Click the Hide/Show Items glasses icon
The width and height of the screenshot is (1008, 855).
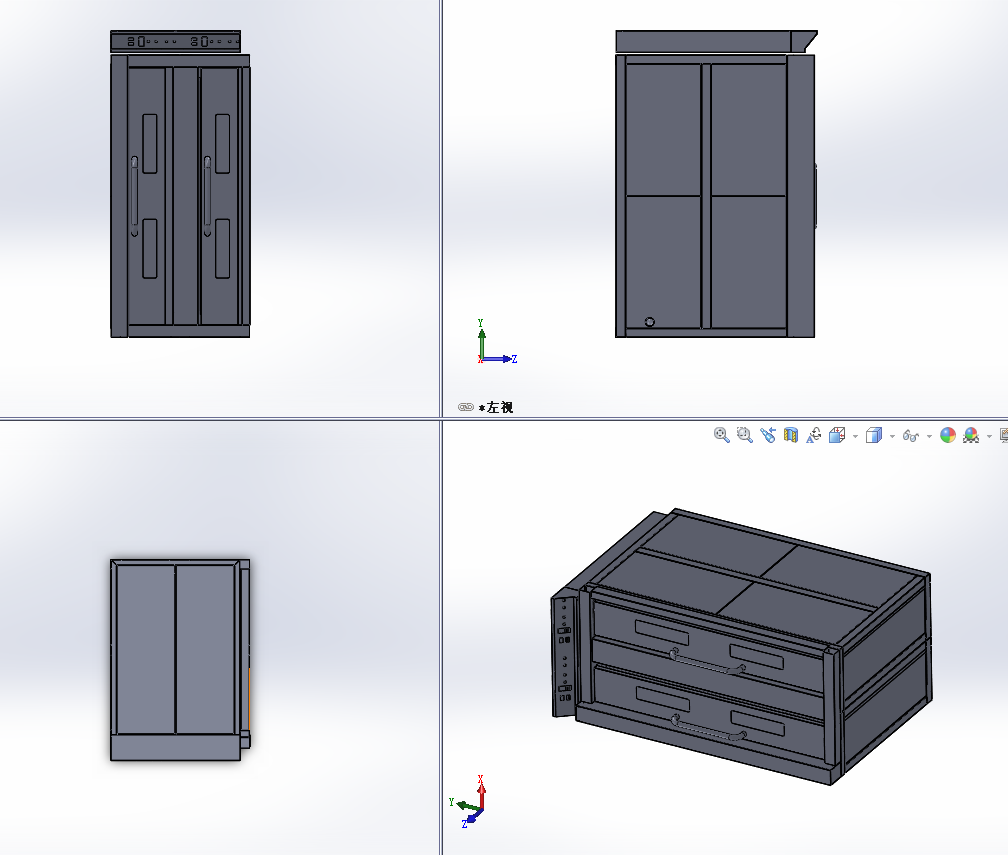(910, 436)
